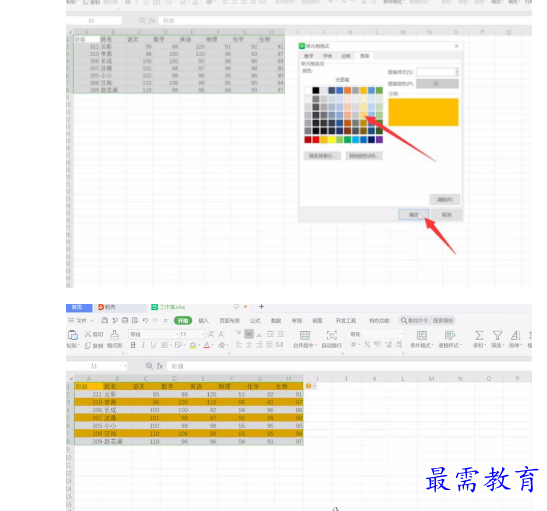Click the yellow Fill color bucket icon

[193, 345]
